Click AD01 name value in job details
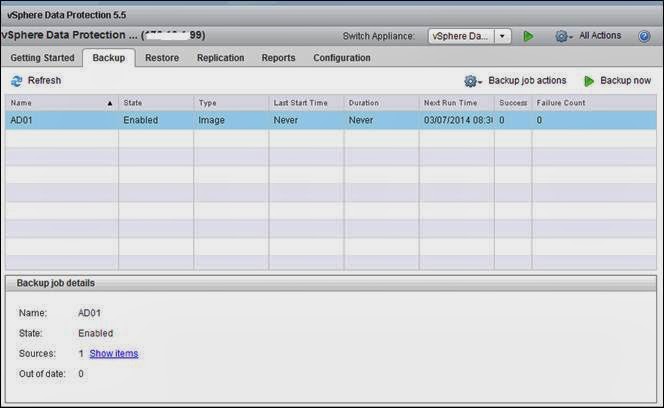Viewport: 664px width, 408px height. click(90, 313)
